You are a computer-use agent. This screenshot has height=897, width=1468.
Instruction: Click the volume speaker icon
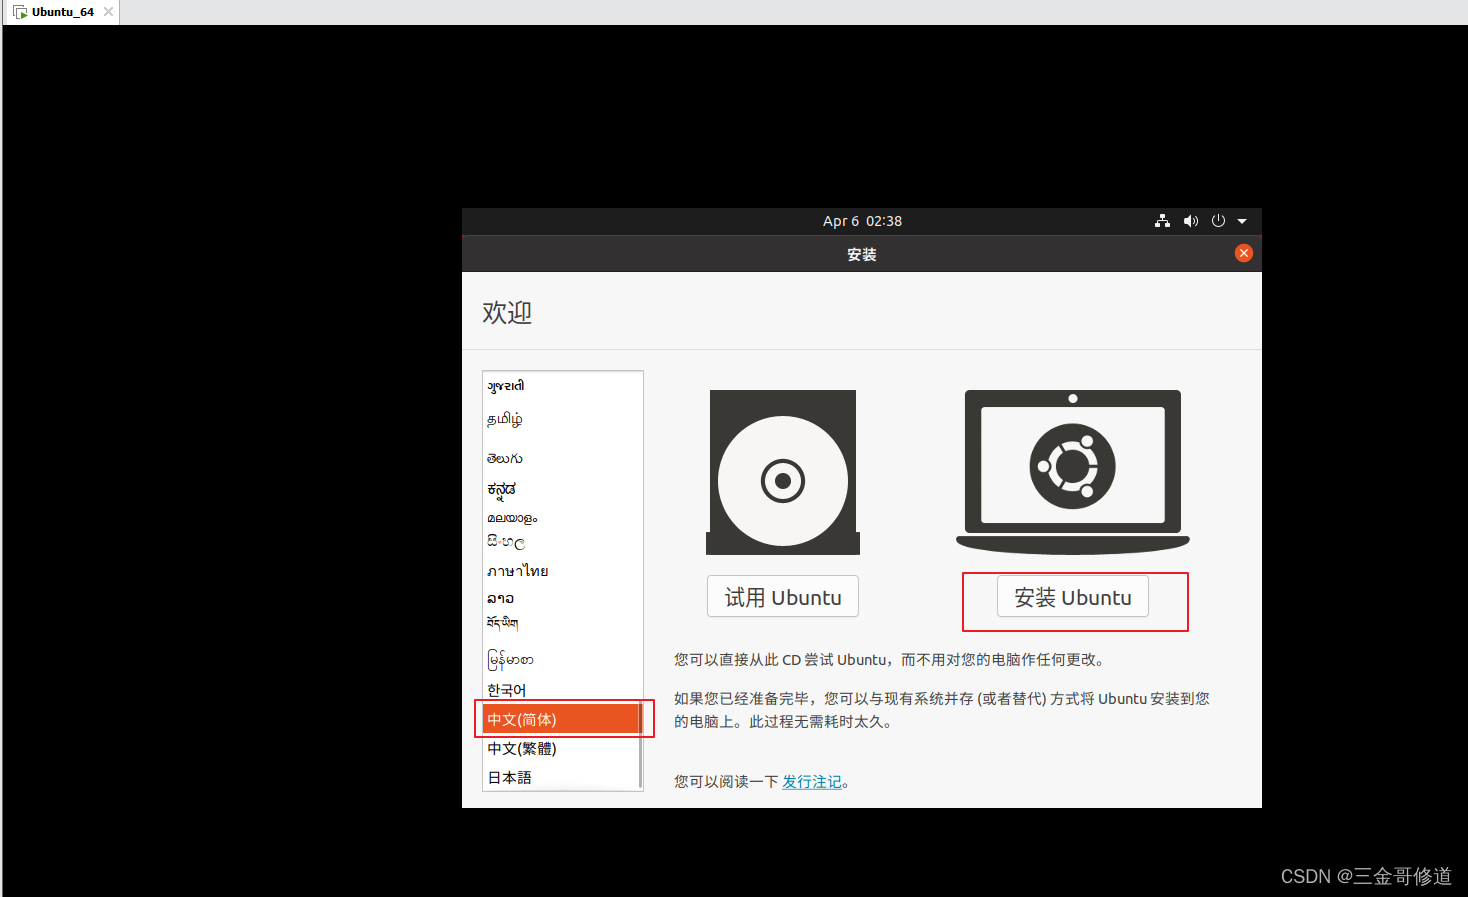[1190, 221]
